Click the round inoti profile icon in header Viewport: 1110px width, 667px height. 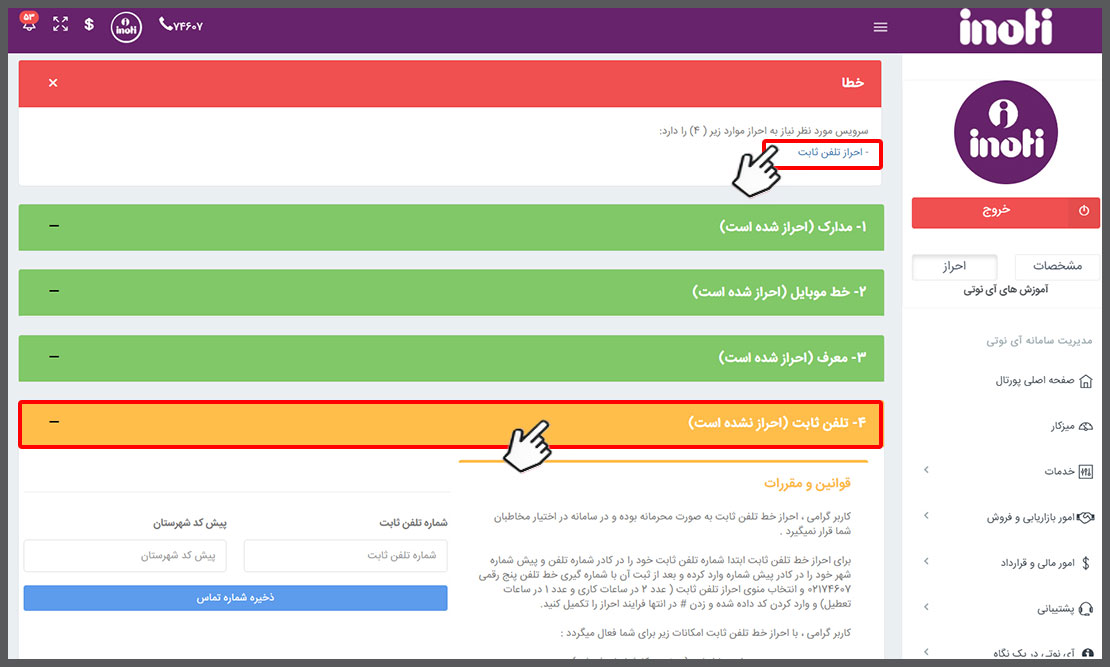pyautogui.click(x=126, y=27)
